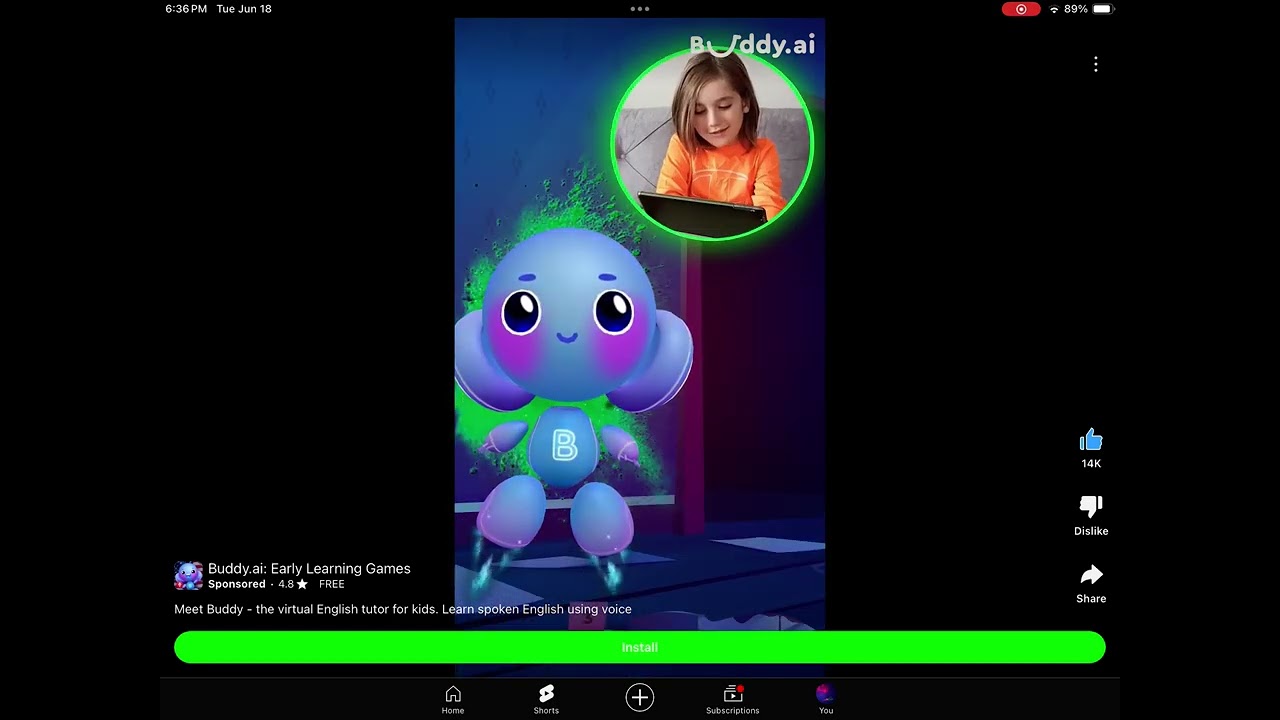Go to the Home tab

[453, 700]
